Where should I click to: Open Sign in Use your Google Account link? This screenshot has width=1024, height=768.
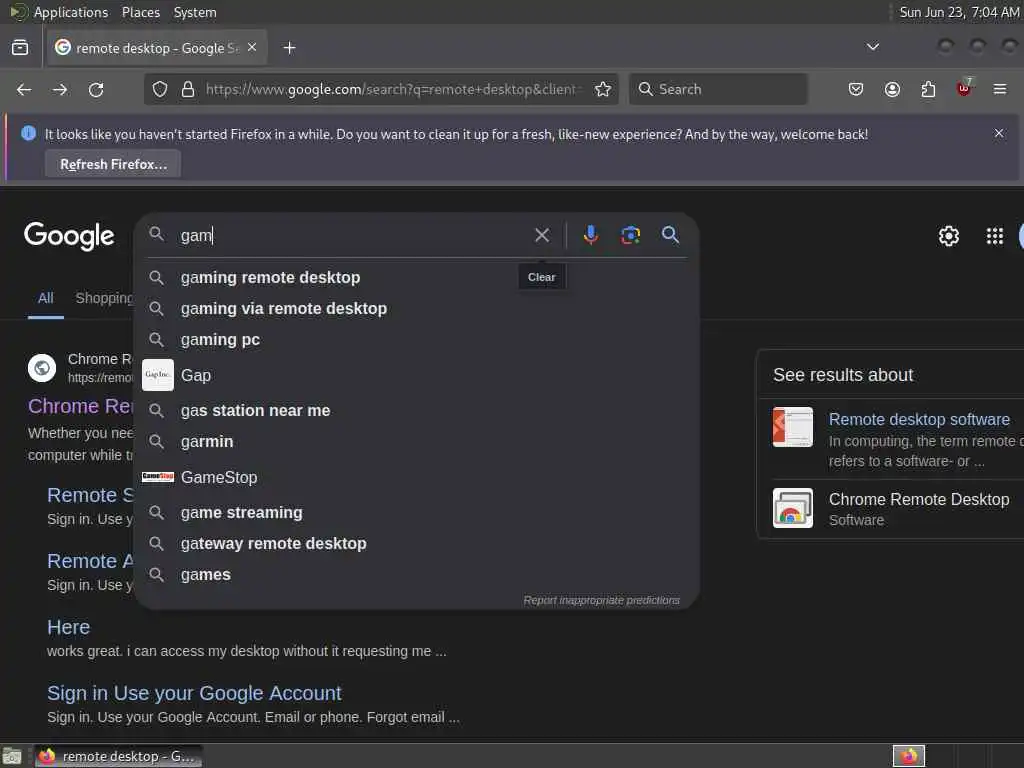click(194, 693)
